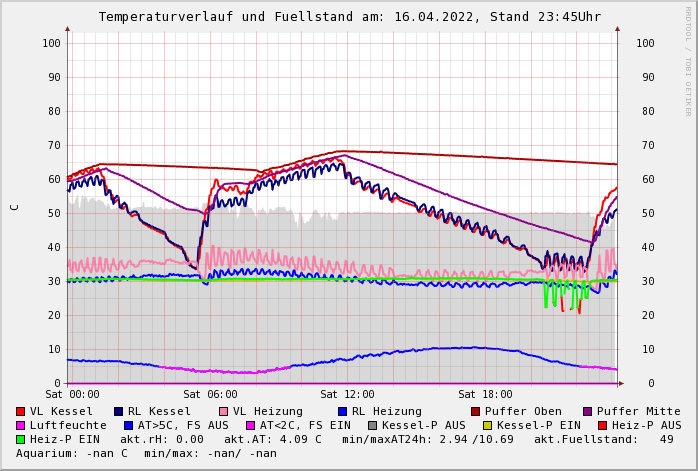The image size is (698, 471).
Task: Click the Temperaturverlauf und Fuellstand chart title
Action: pos(349,17)
